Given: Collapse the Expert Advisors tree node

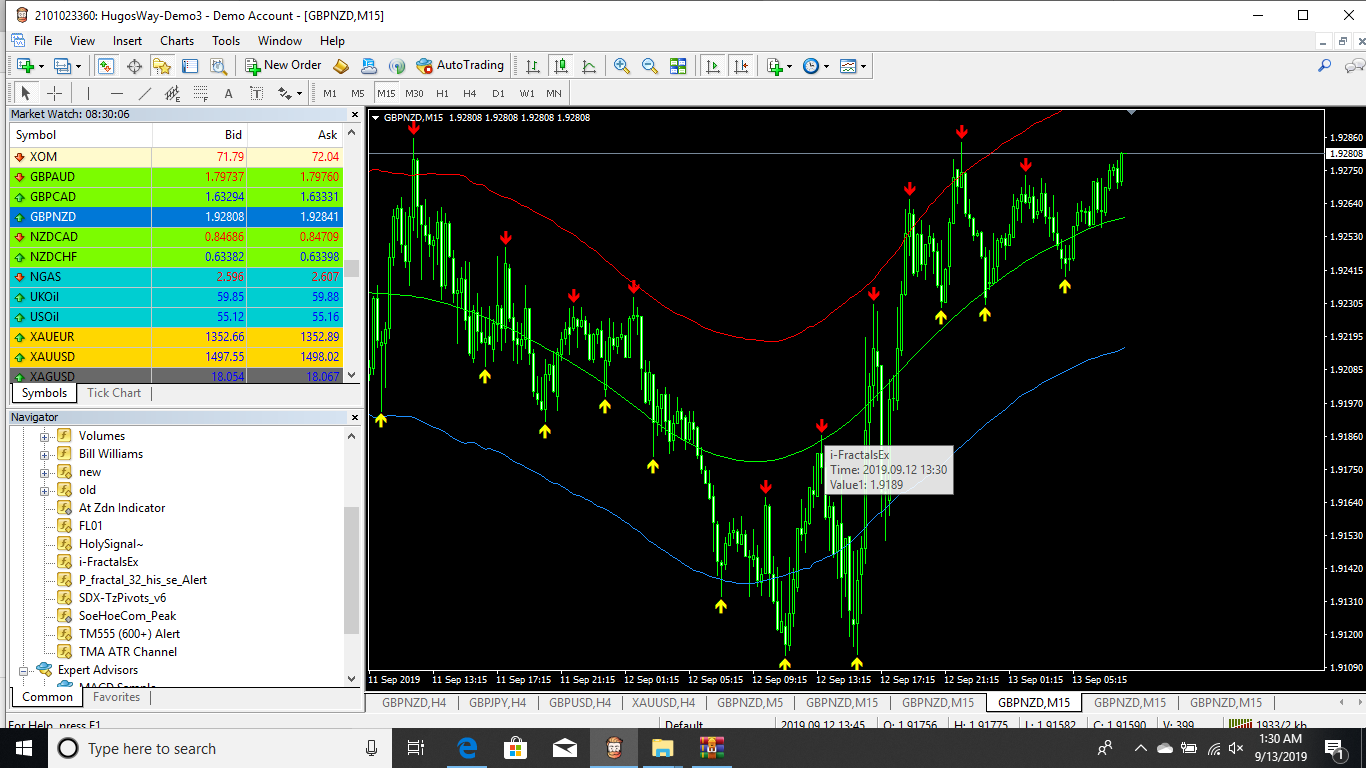Looking at the screenshot, I should (x=25, y=670).
